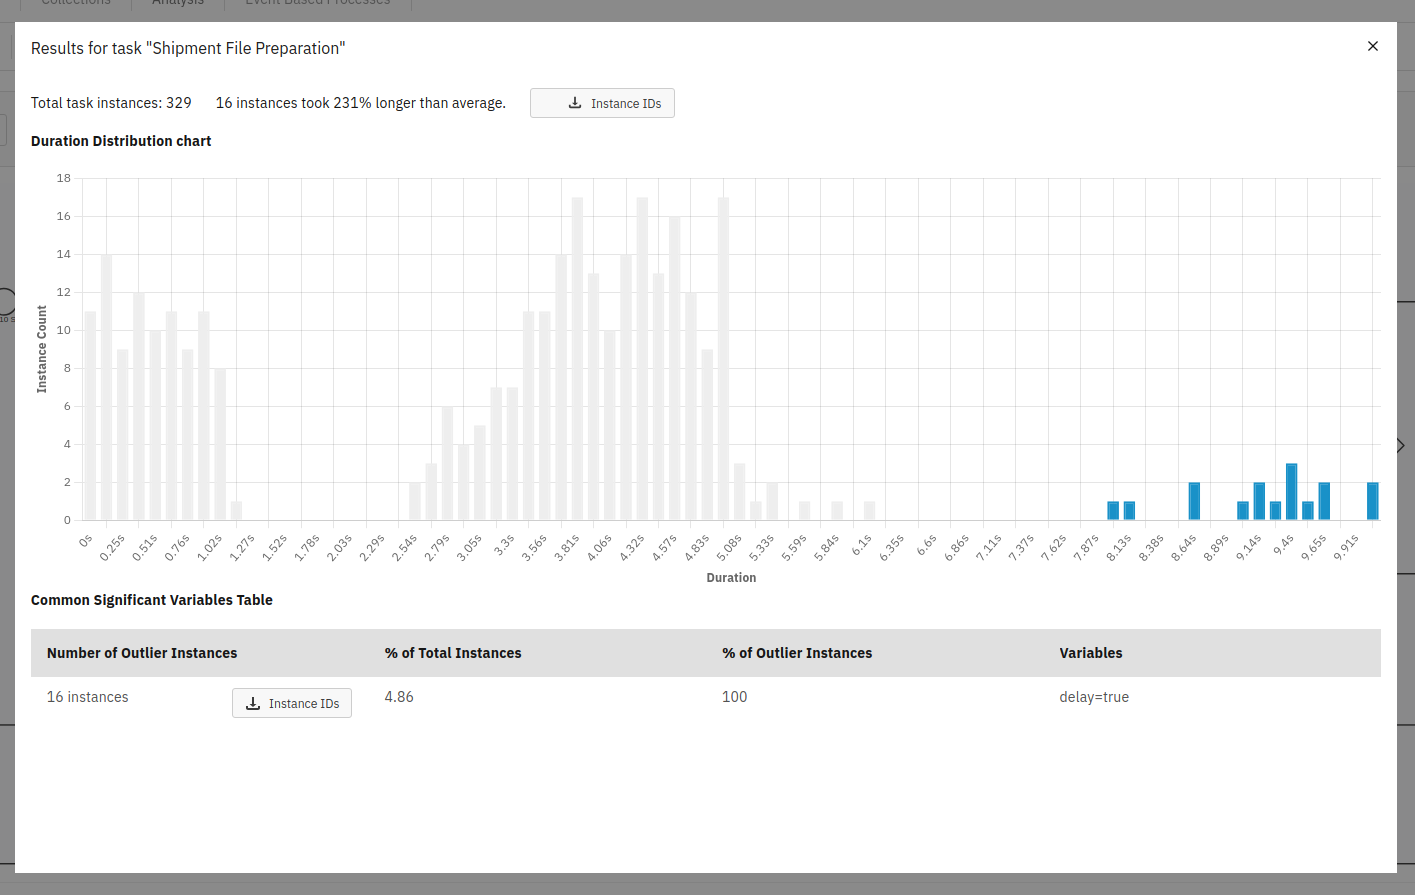Click the download icon in the table row's Instance IDs button
The width and height of the screenshot is (1415, 895).
click(x=253, y=703)
